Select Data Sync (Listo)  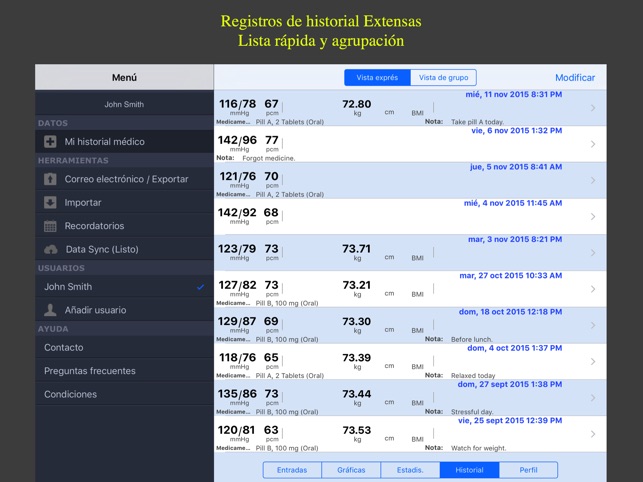point(124,249)
